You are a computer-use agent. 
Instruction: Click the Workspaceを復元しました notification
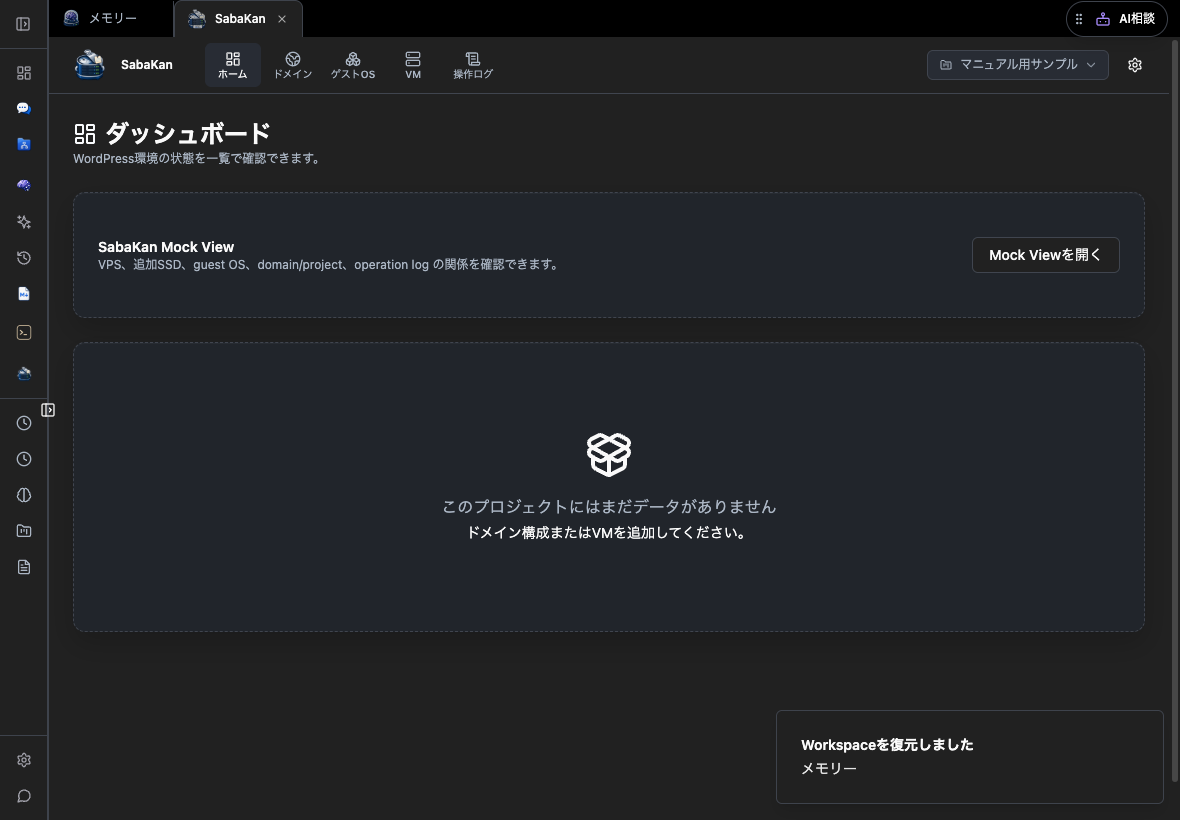[x=970, y=757]
